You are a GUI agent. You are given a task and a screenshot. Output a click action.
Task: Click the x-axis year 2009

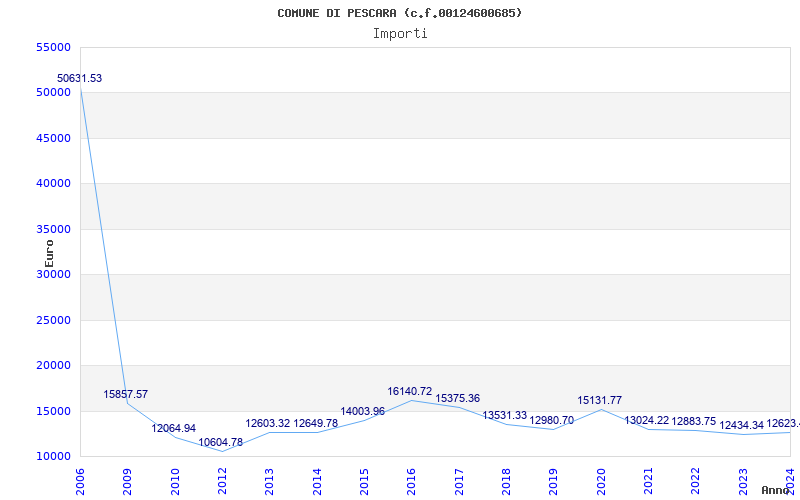[128, 482]
